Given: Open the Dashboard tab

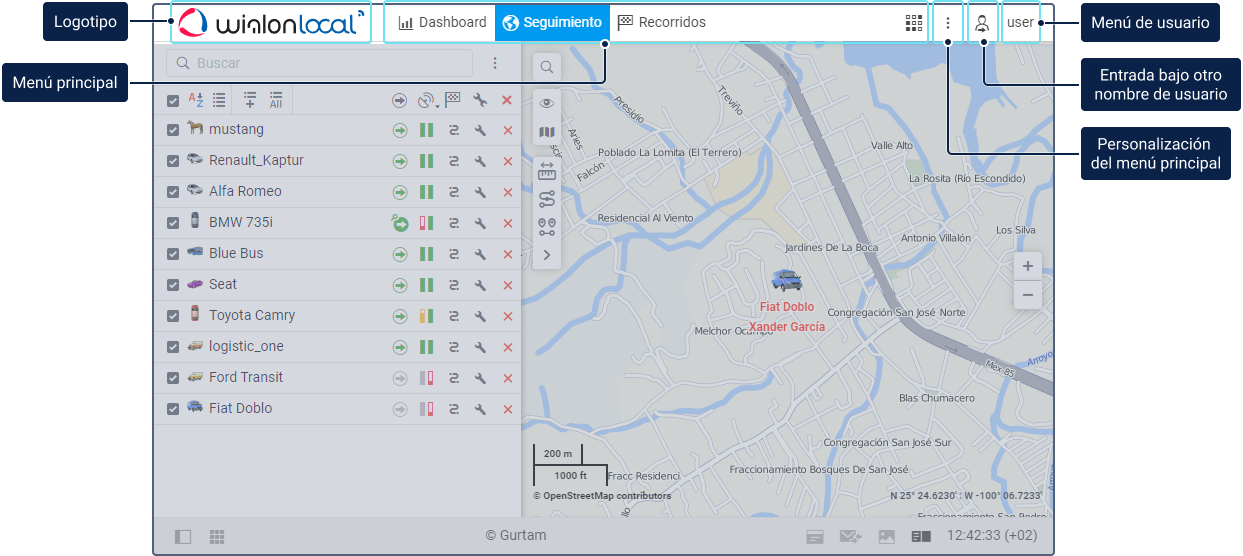Looking at the screenshot, I should tap(442, 23).
